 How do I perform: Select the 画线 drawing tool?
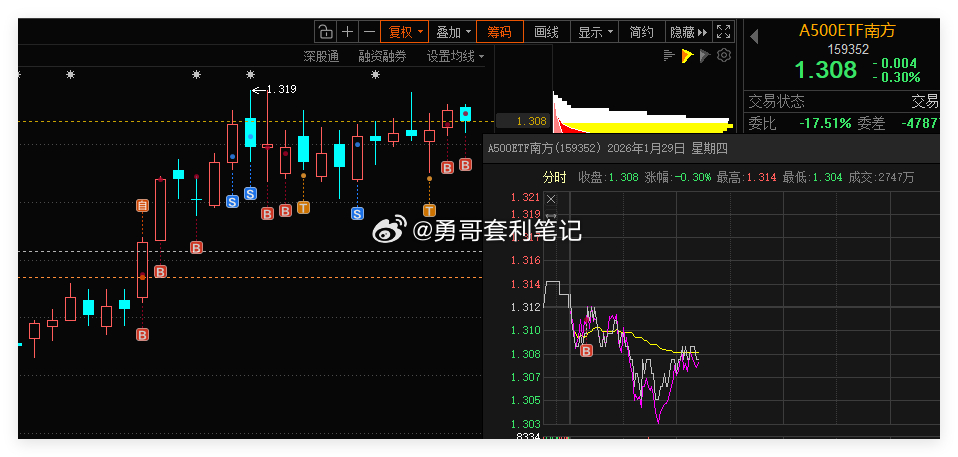tap(546, 32)
